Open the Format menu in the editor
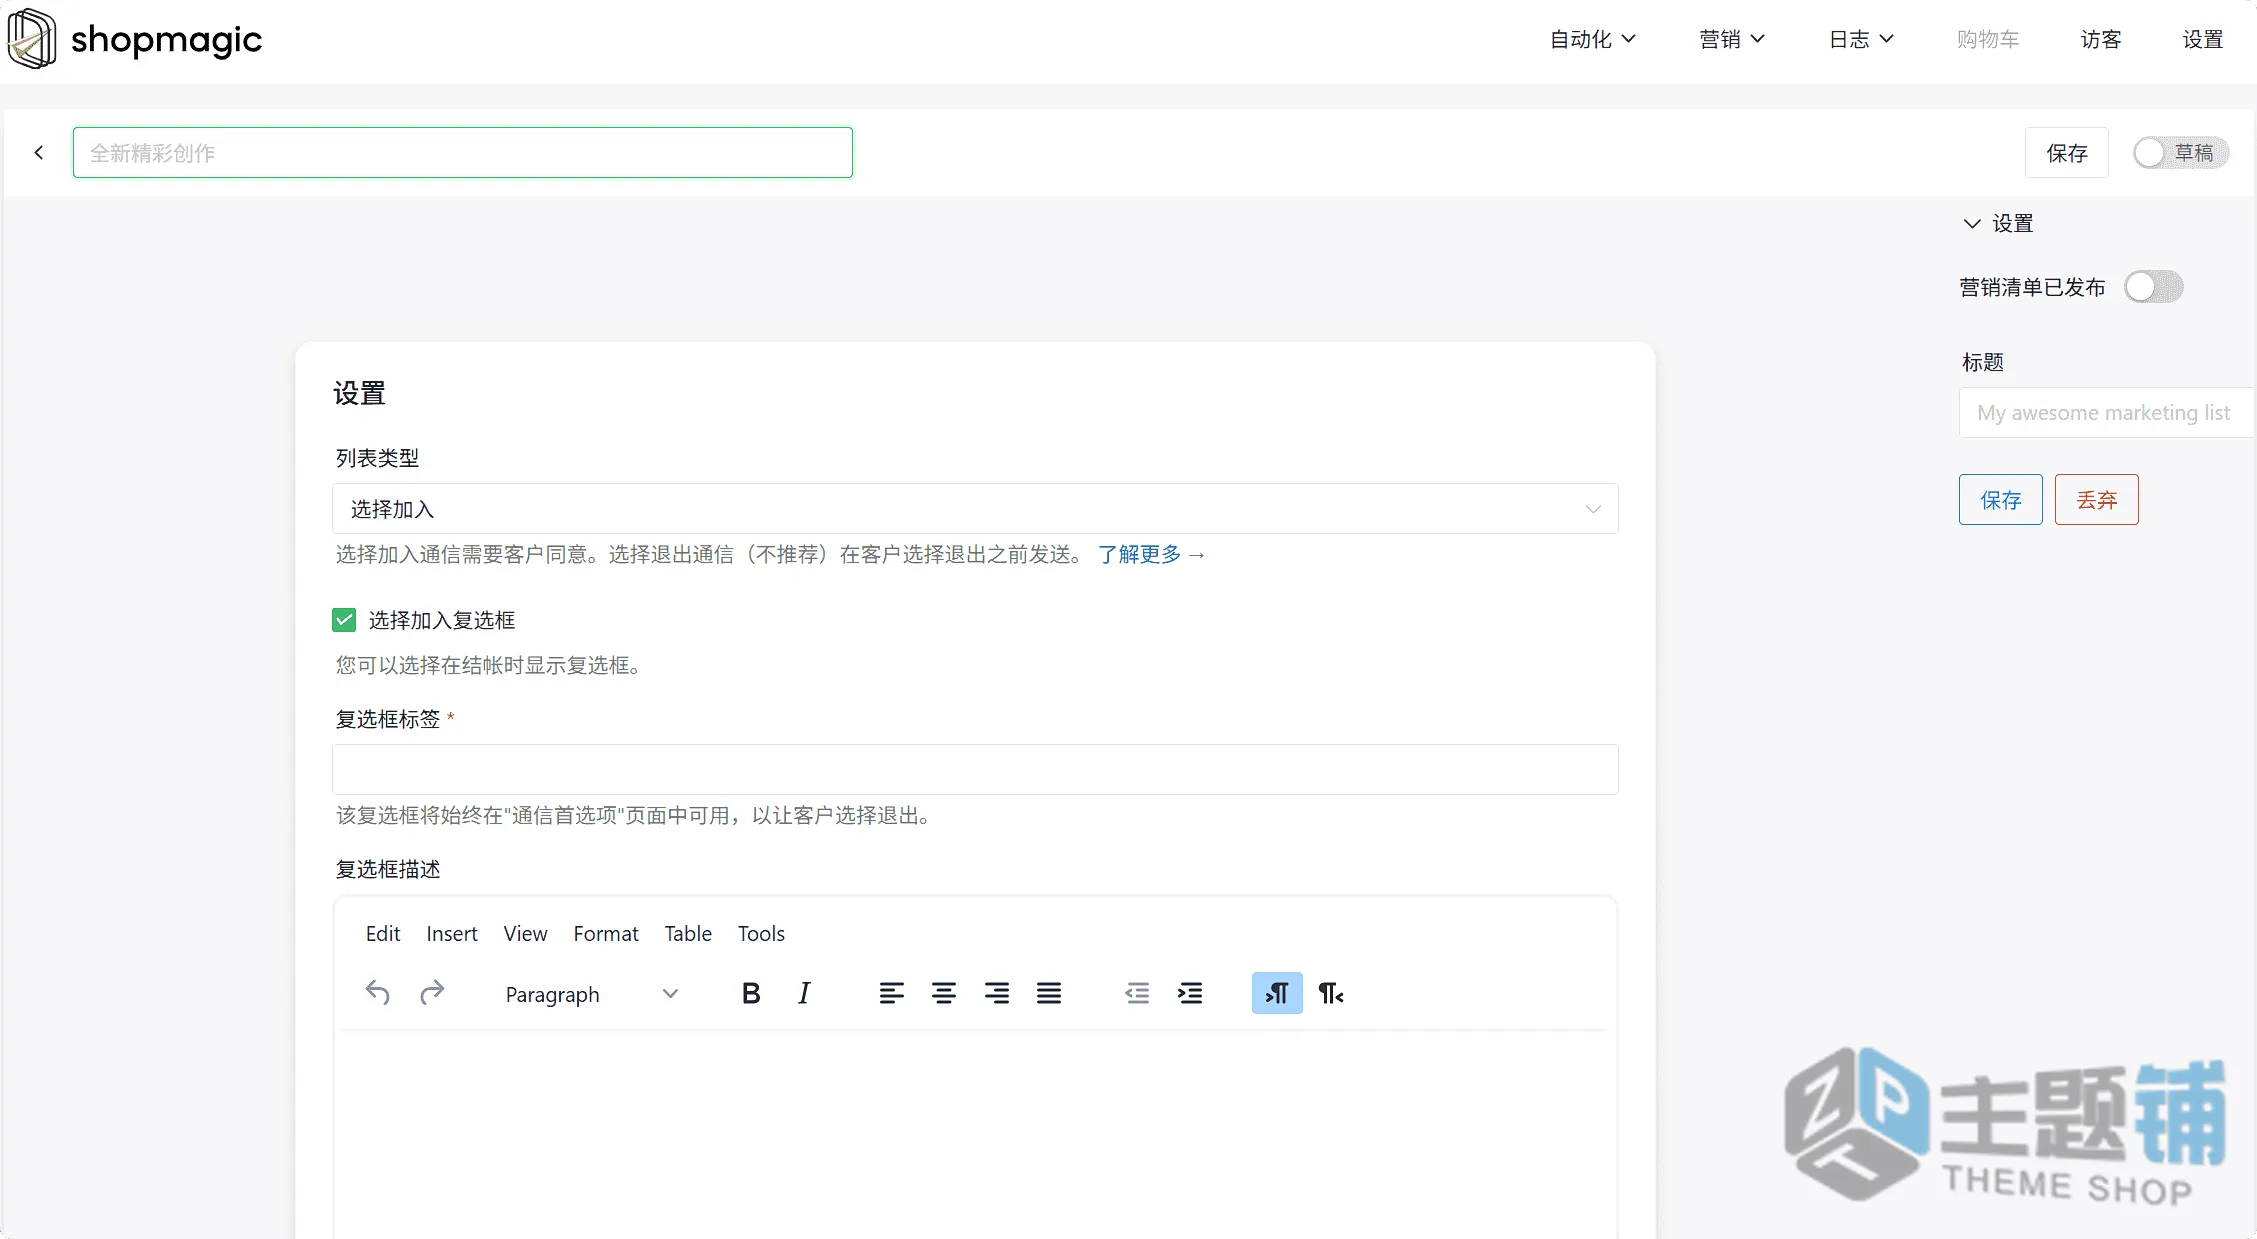This screenshot has width=2257, height=1239. [606, 933]
